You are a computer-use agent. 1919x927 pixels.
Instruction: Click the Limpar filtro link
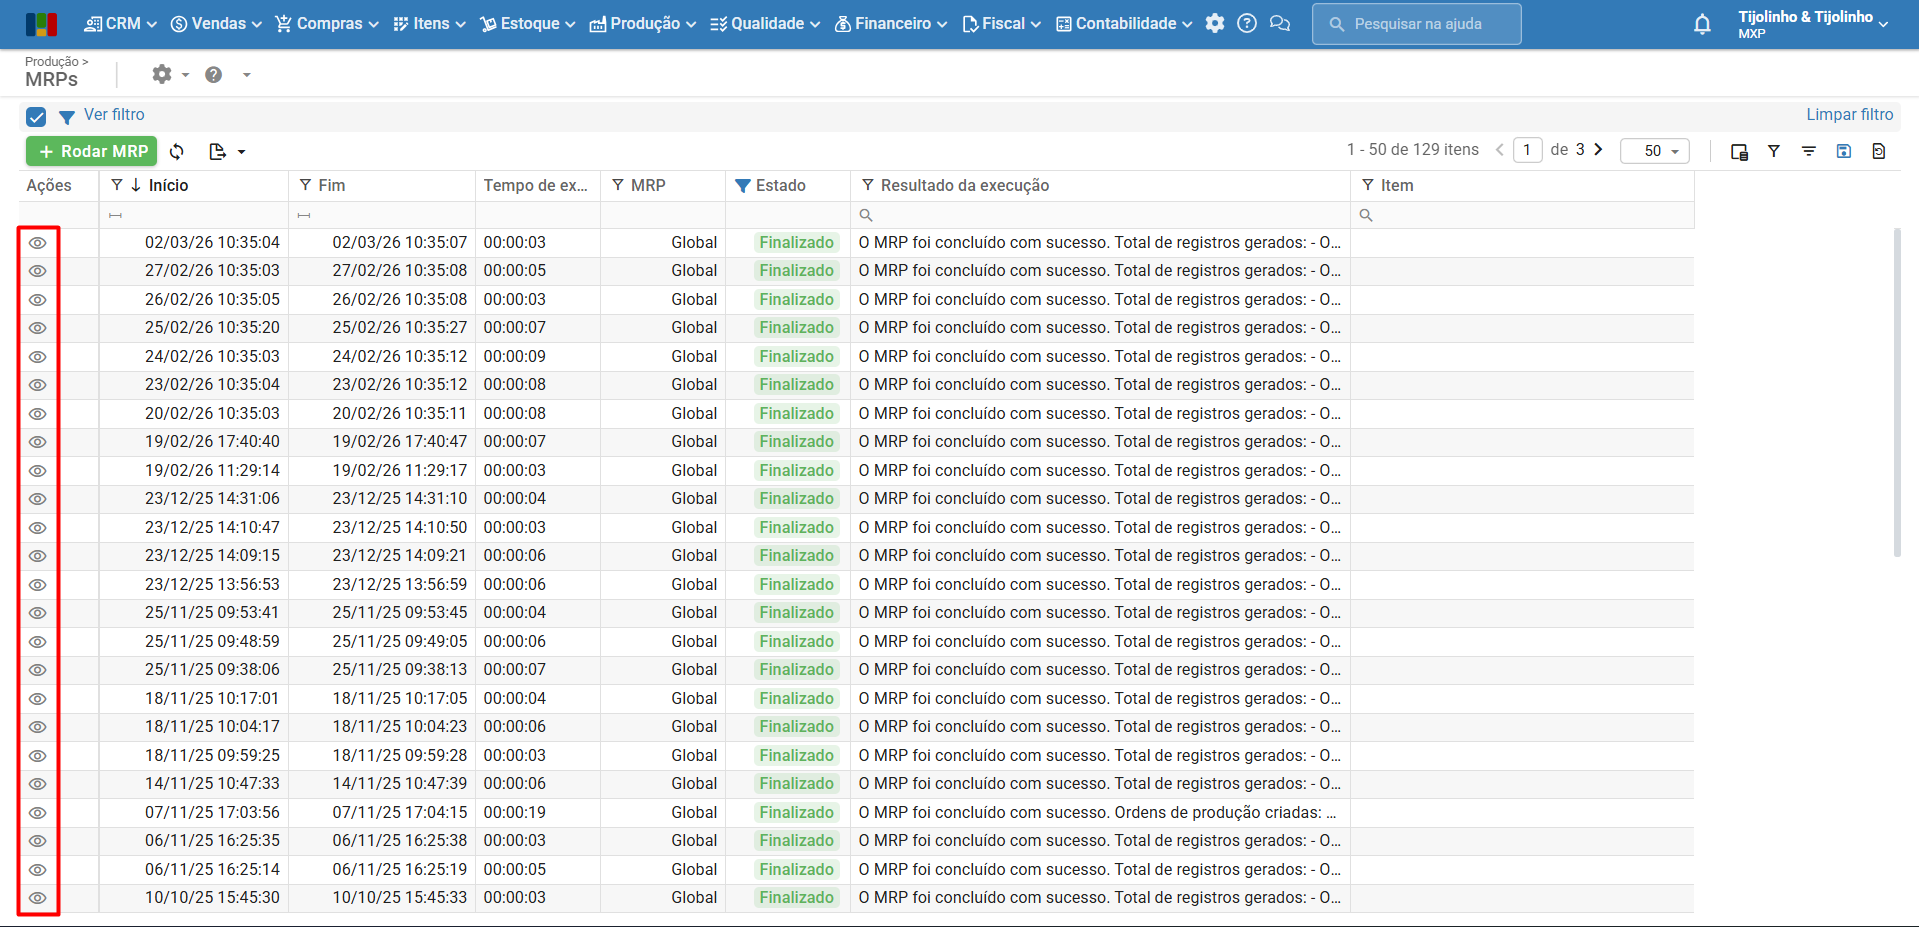pos(1848,115)
